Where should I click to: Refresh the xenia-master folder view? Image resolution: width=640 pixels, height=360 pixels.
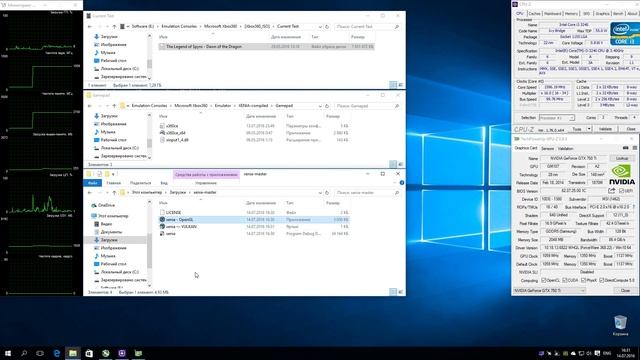pos(327,193)
